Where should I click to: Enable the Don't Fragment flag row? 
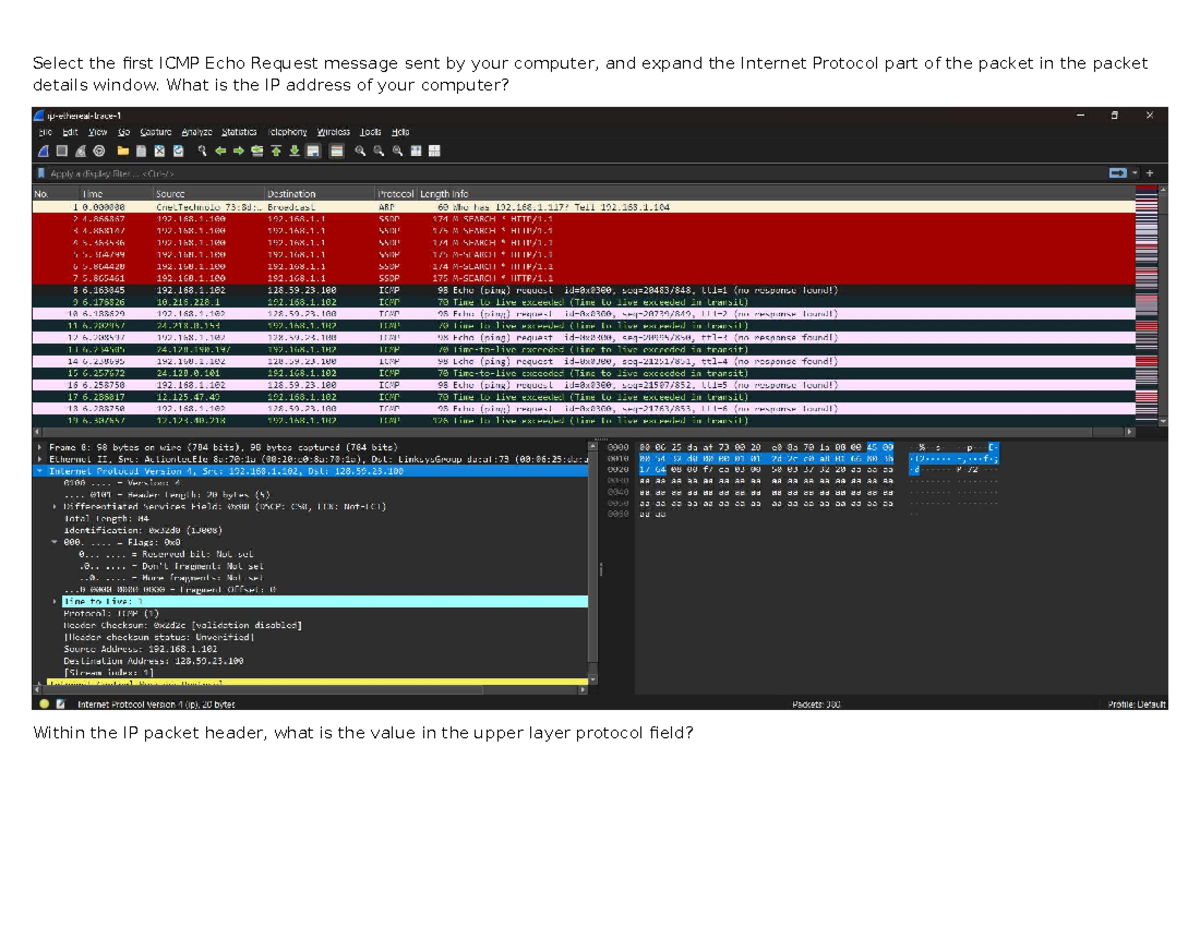(160, 566)
